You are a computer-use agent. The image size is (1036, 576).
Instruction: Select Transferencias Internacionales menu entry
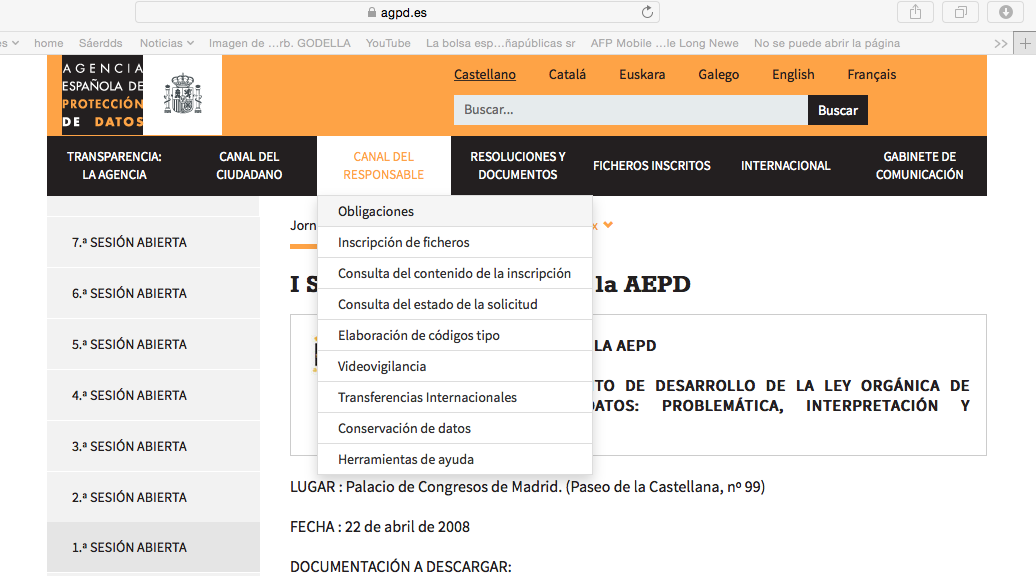click(455, 398)
